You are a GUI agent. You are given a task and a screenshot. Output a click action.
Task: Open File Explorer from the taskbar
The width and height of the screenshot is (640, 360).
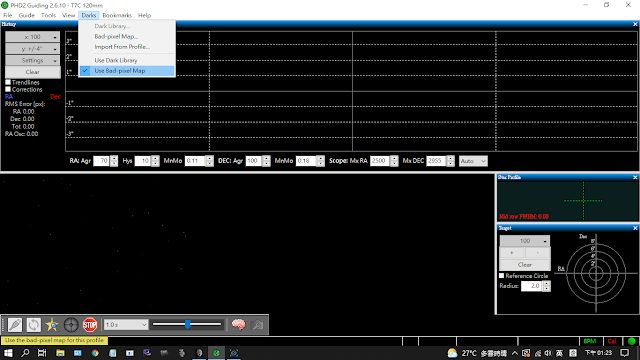pos(60,353)
